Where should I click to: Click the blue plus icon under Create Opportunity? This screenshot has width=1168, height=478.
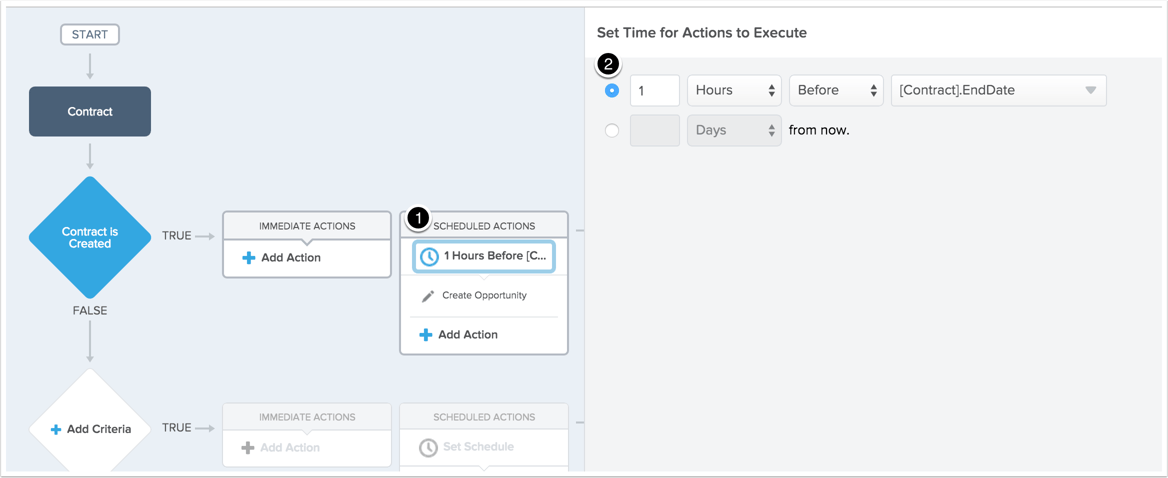click(425, 335)
